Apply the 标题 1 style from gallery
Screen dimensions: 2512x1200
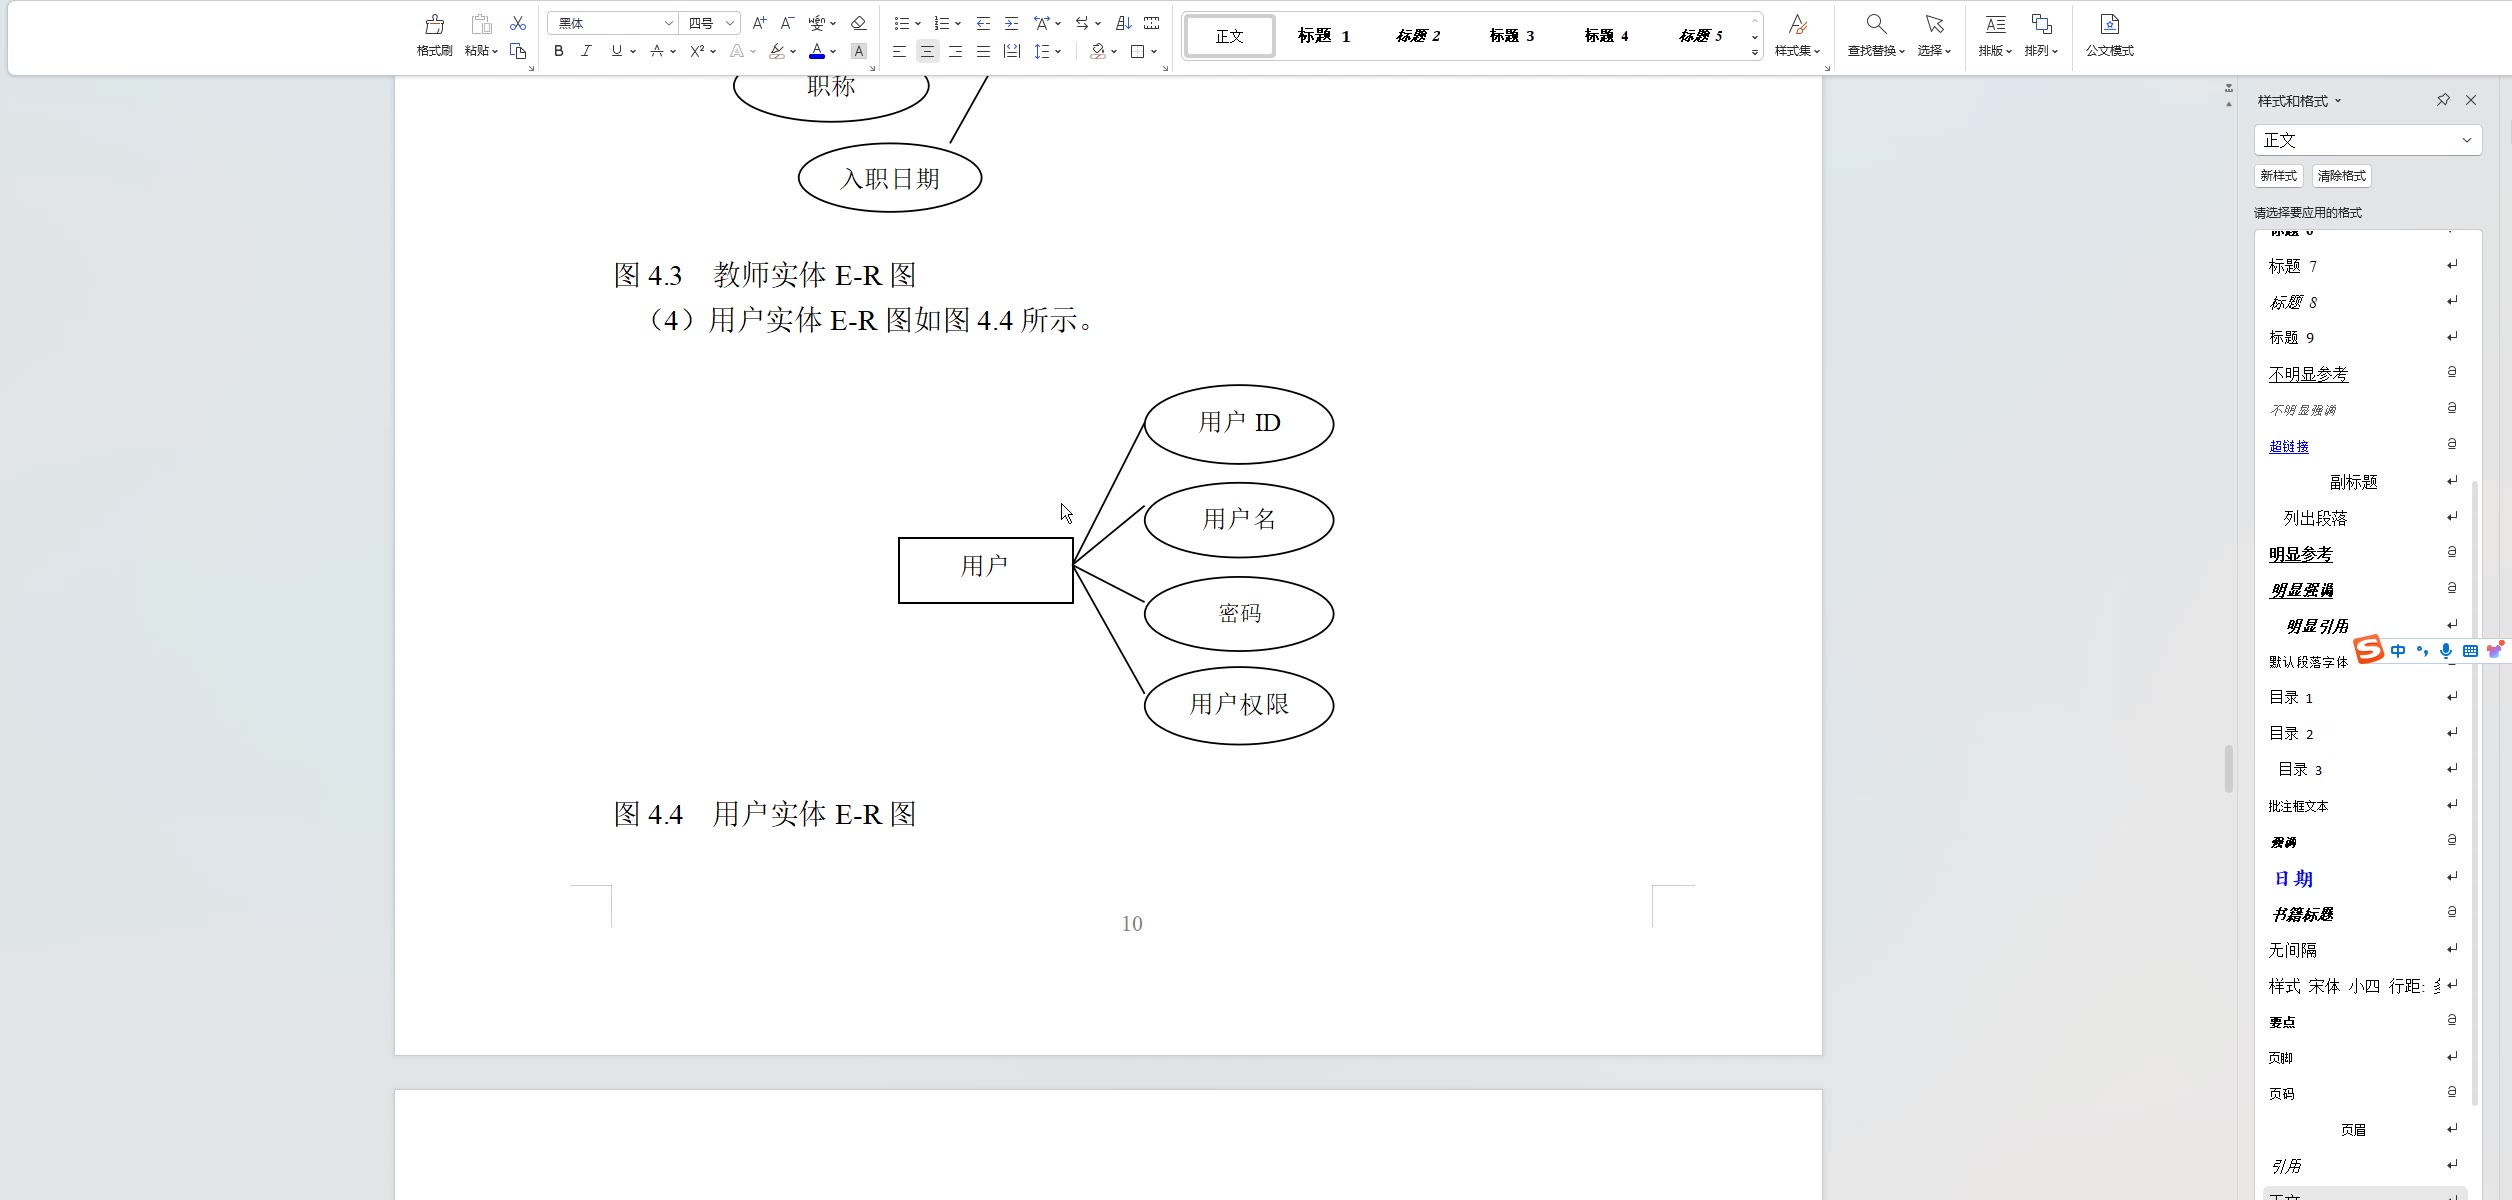tap(1323, 36)
